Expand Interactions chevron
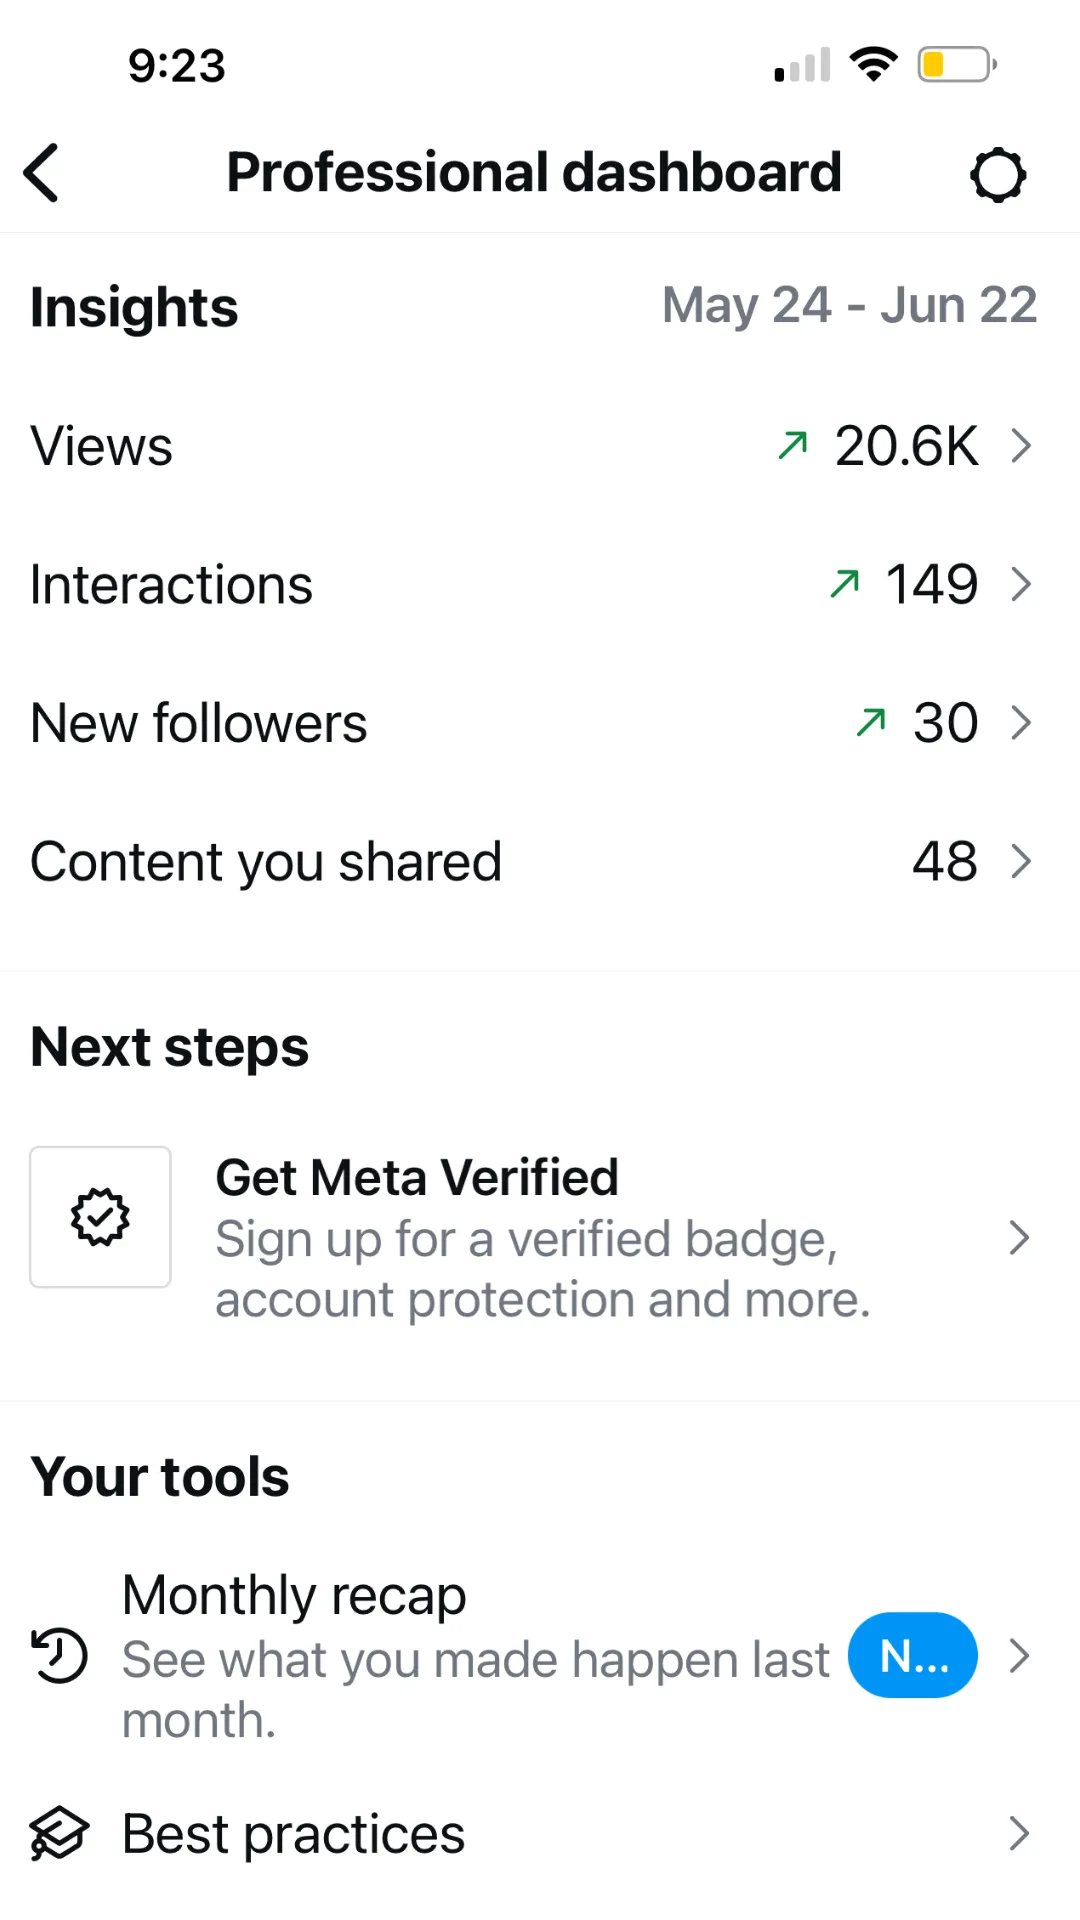The height and width of the screenshot is (1920, 1080). click(1020, 584)
